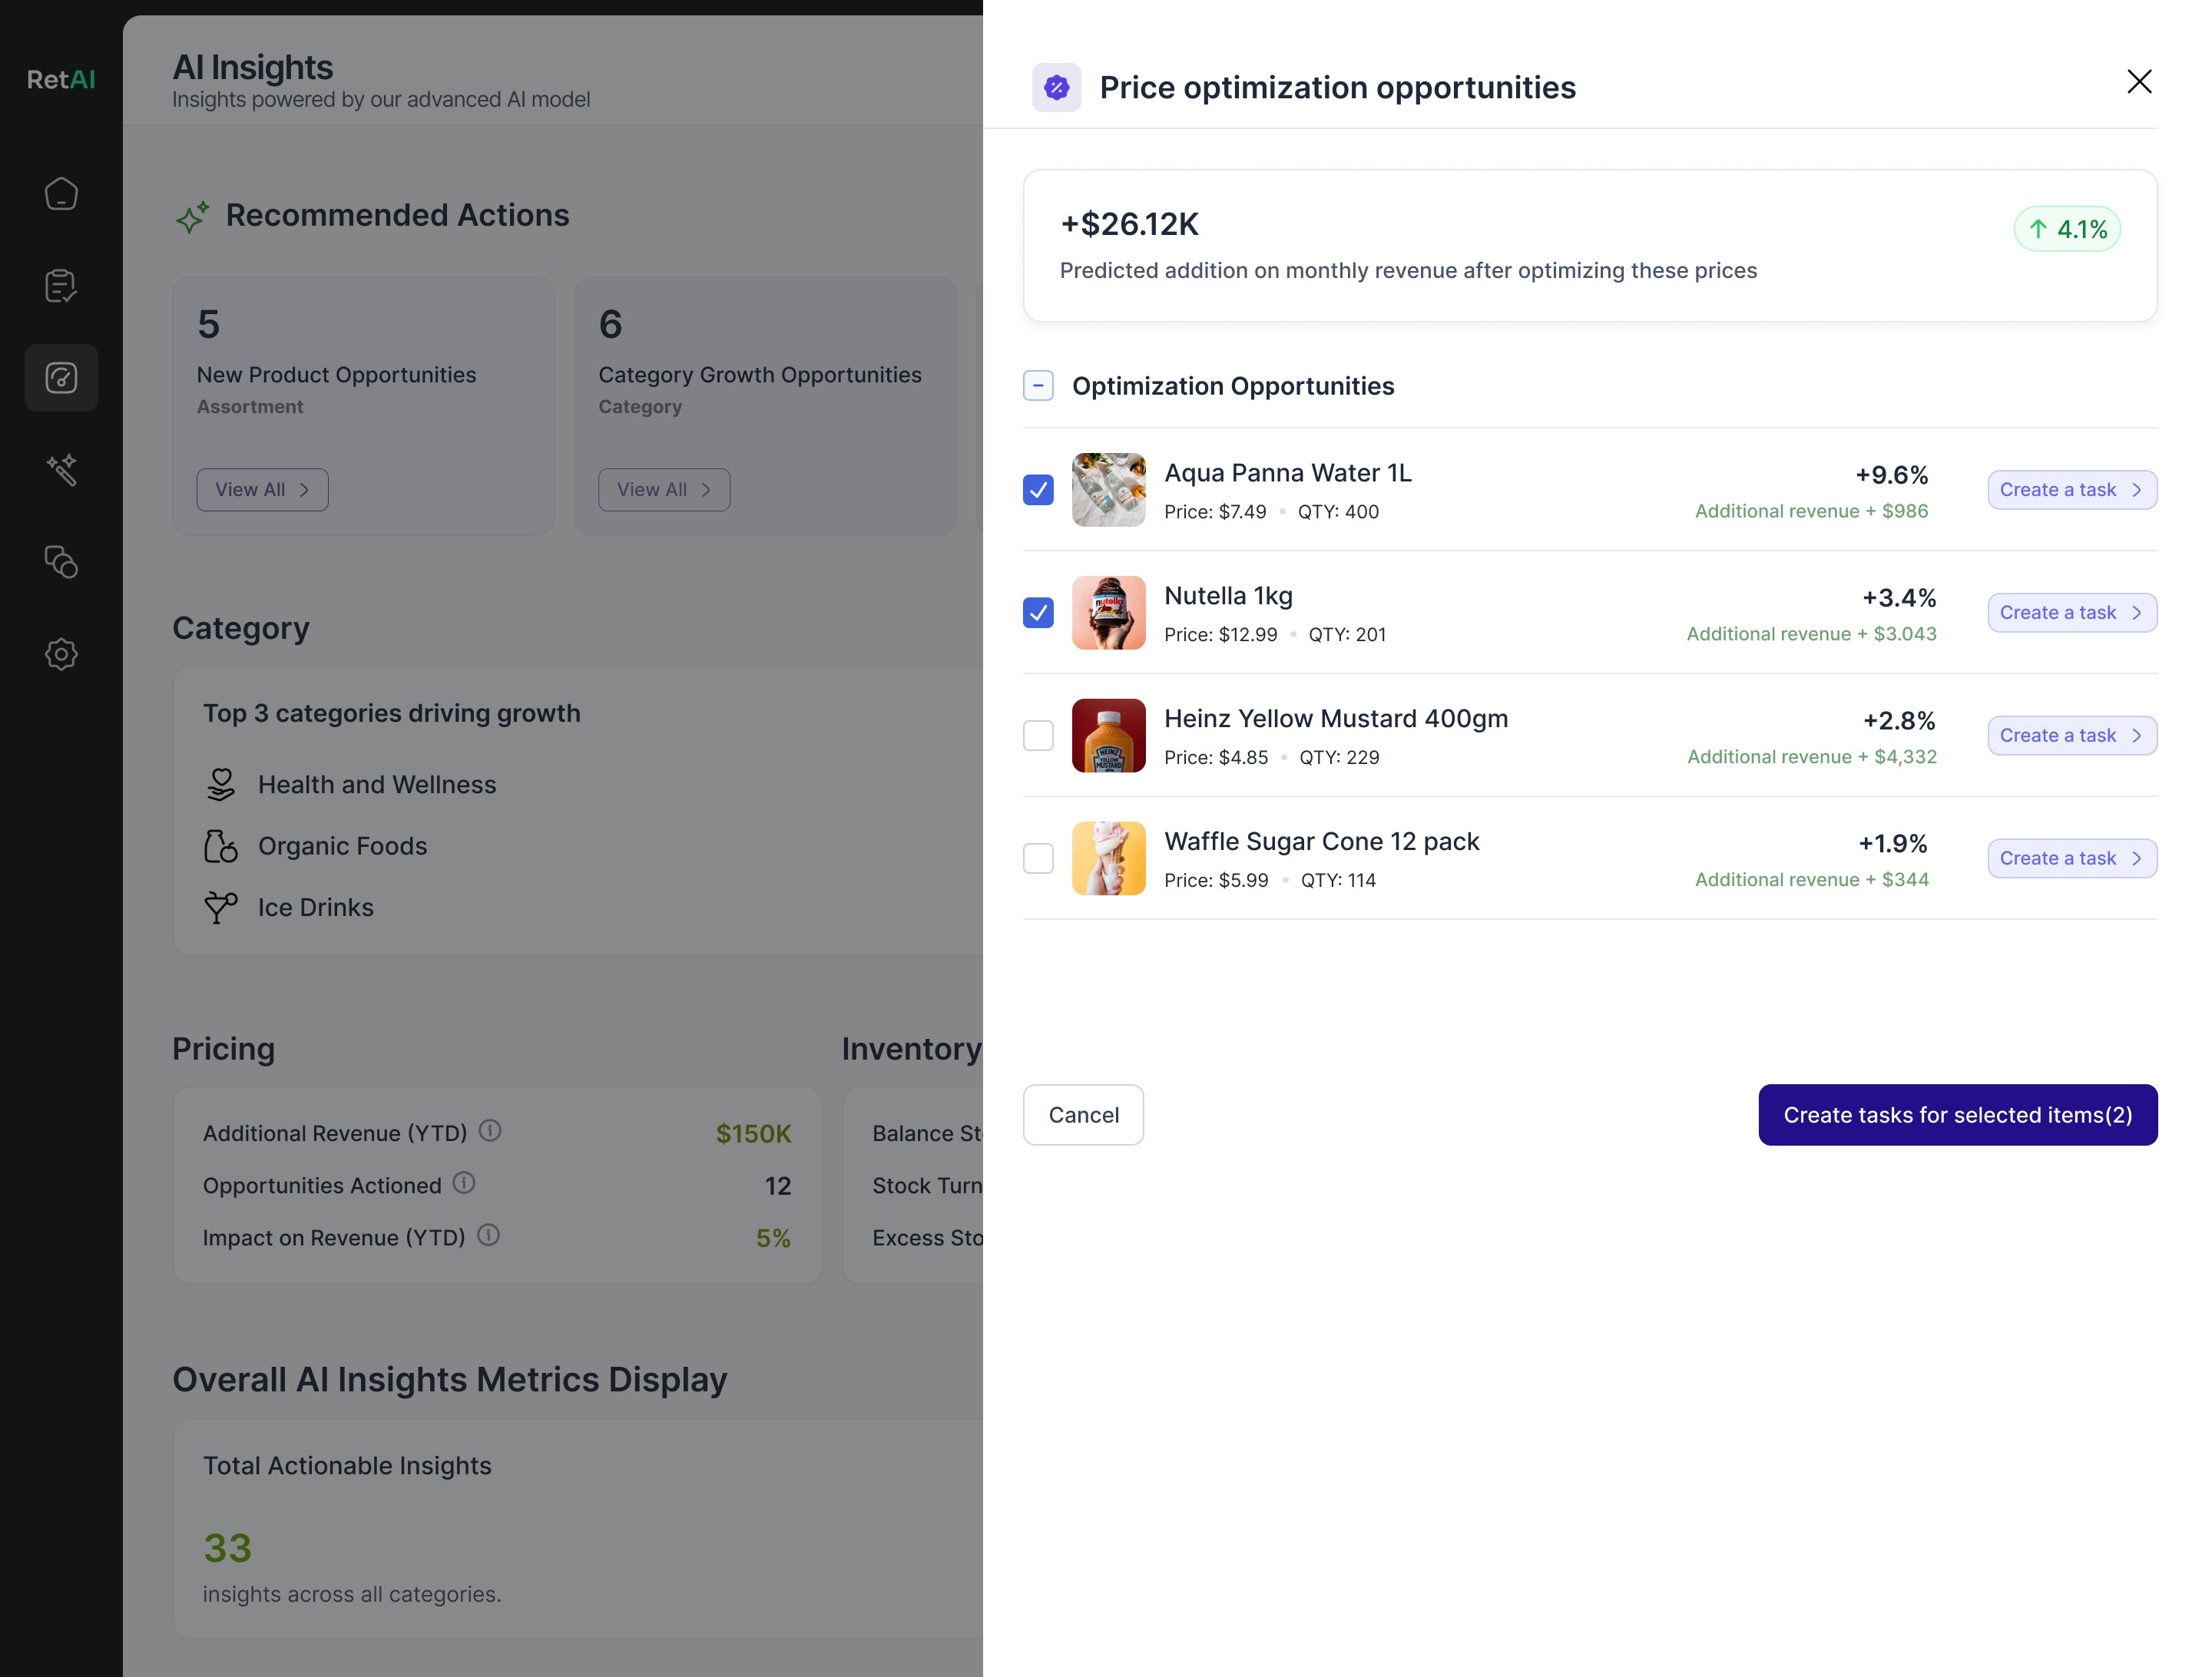Toggle the Optimization Opportunities select-all checkbox

click(x=1038, y=386)
